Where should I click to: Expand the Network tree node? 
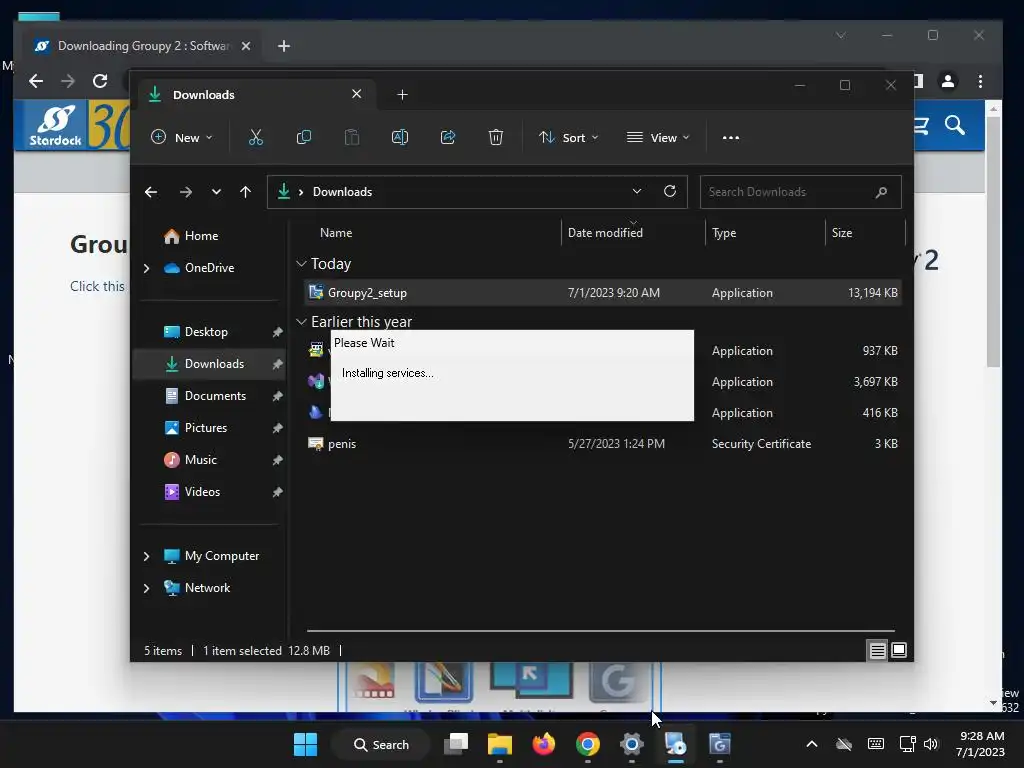point(146,588)
